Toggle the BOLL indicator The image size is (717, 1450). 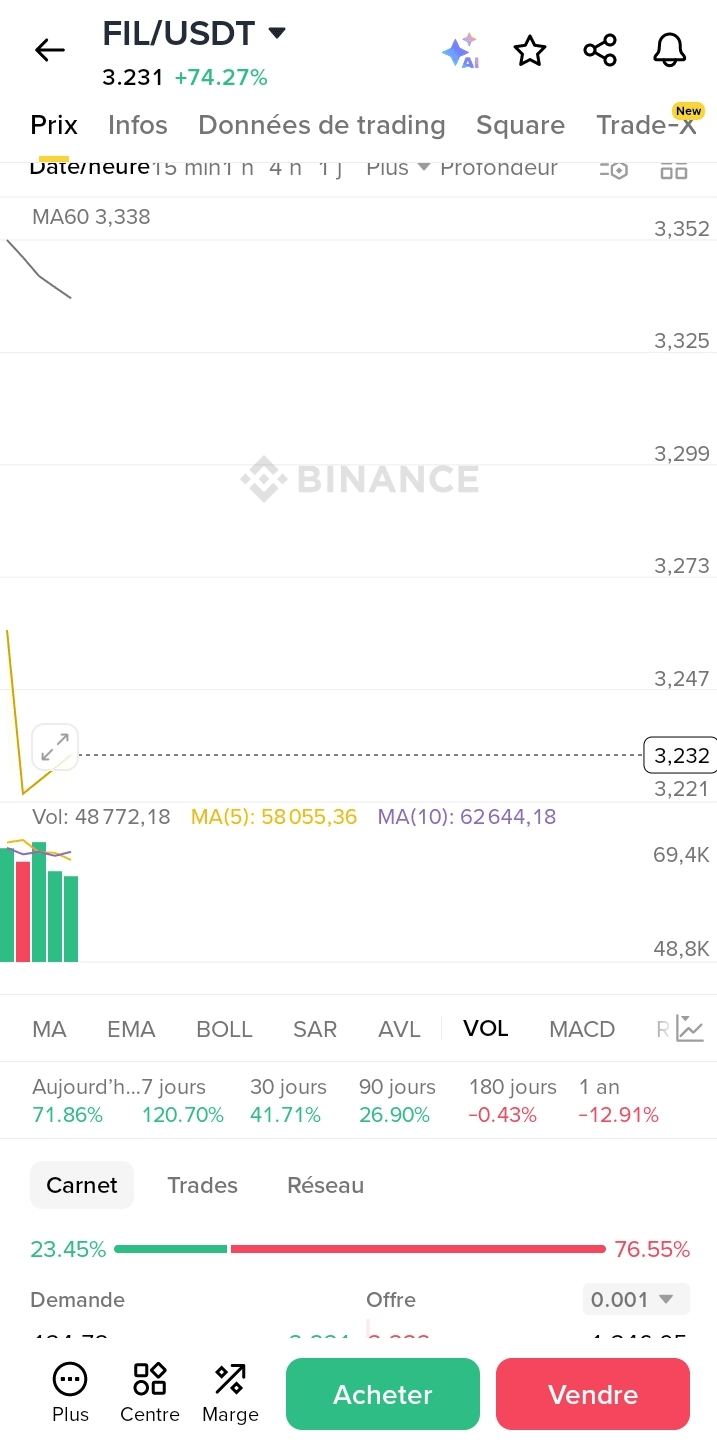tap(224, 1029)
